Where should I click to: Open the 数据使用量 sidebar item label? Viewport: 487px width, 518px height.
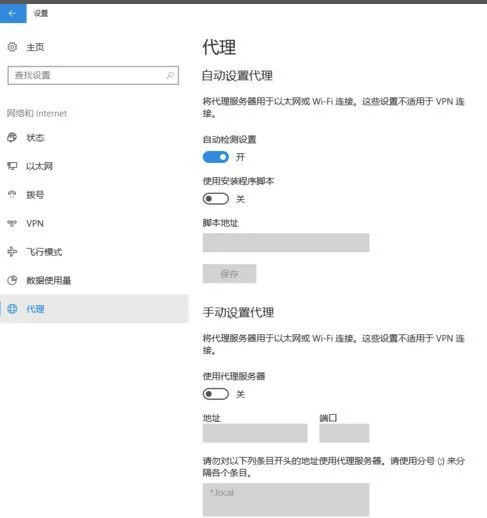(x=49, y=280)
